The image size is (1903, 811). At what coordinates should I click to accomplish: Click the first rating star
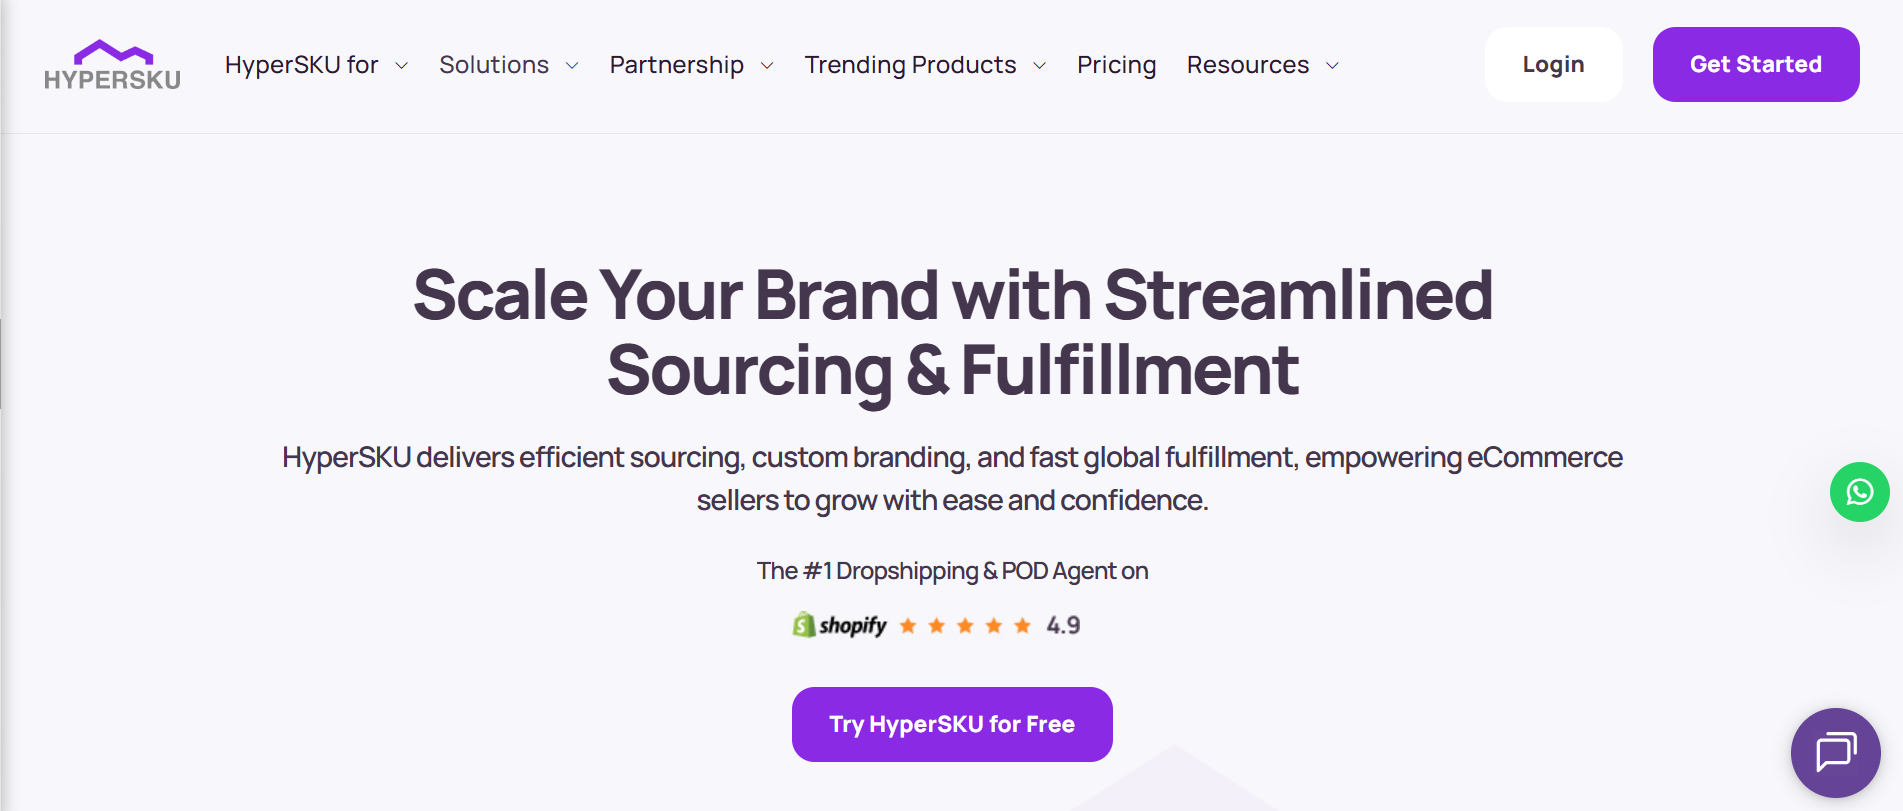pyautogui.click(x=908, y=626)
